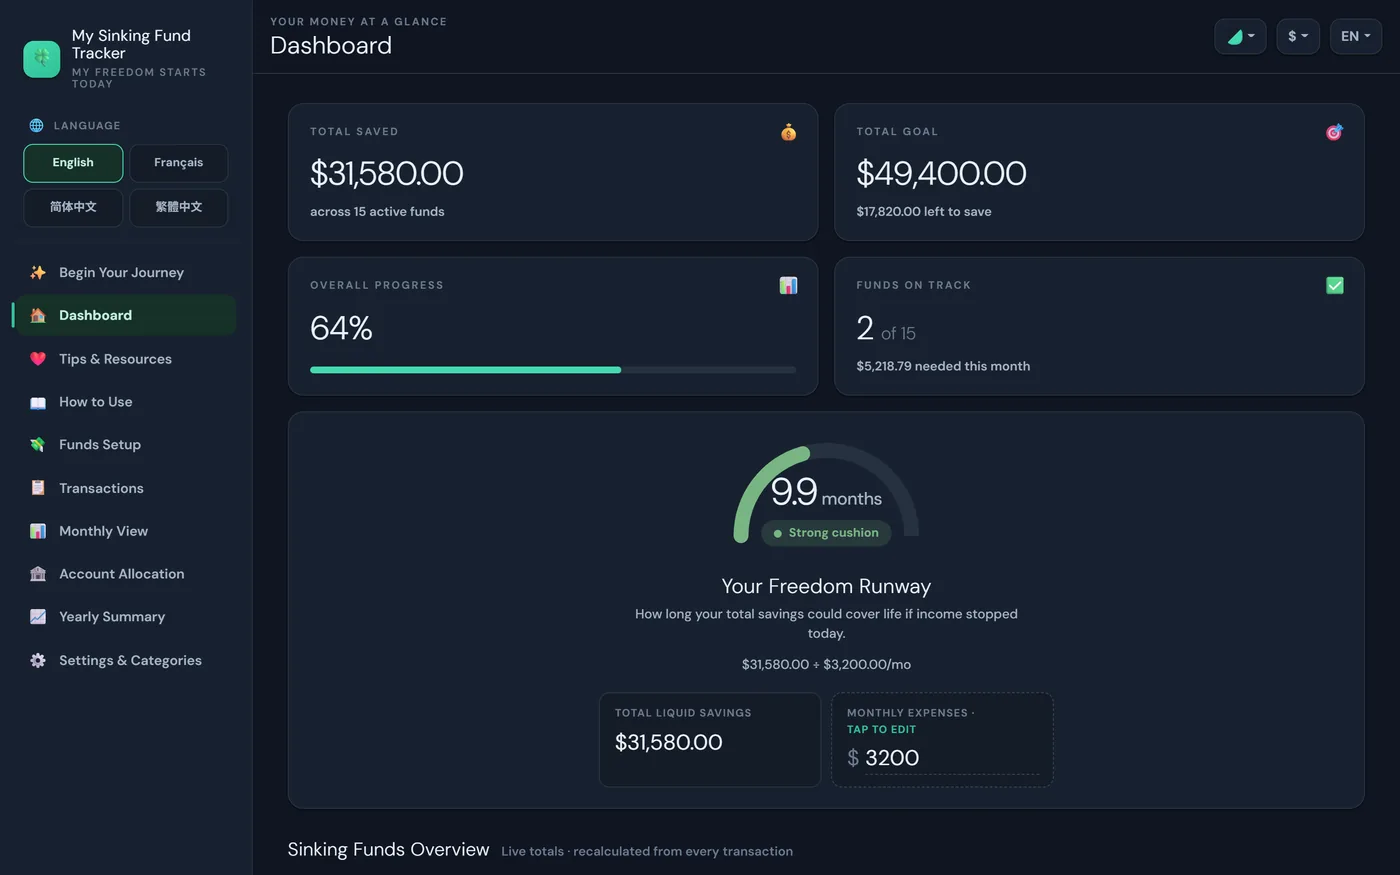Switch language to 简体中文
This screenshot has height=875, width=1400.
(73, 208)
